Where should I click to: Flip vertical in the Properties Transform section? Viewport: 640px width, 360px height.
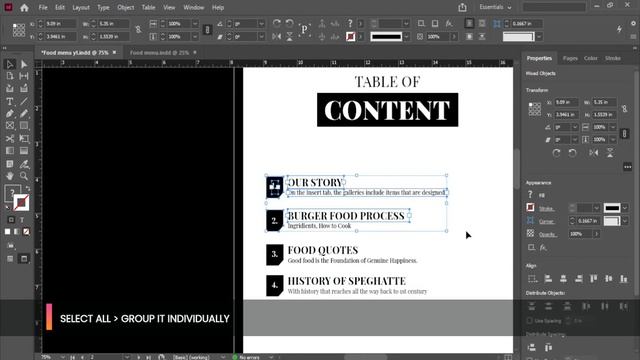coord(610,153)
